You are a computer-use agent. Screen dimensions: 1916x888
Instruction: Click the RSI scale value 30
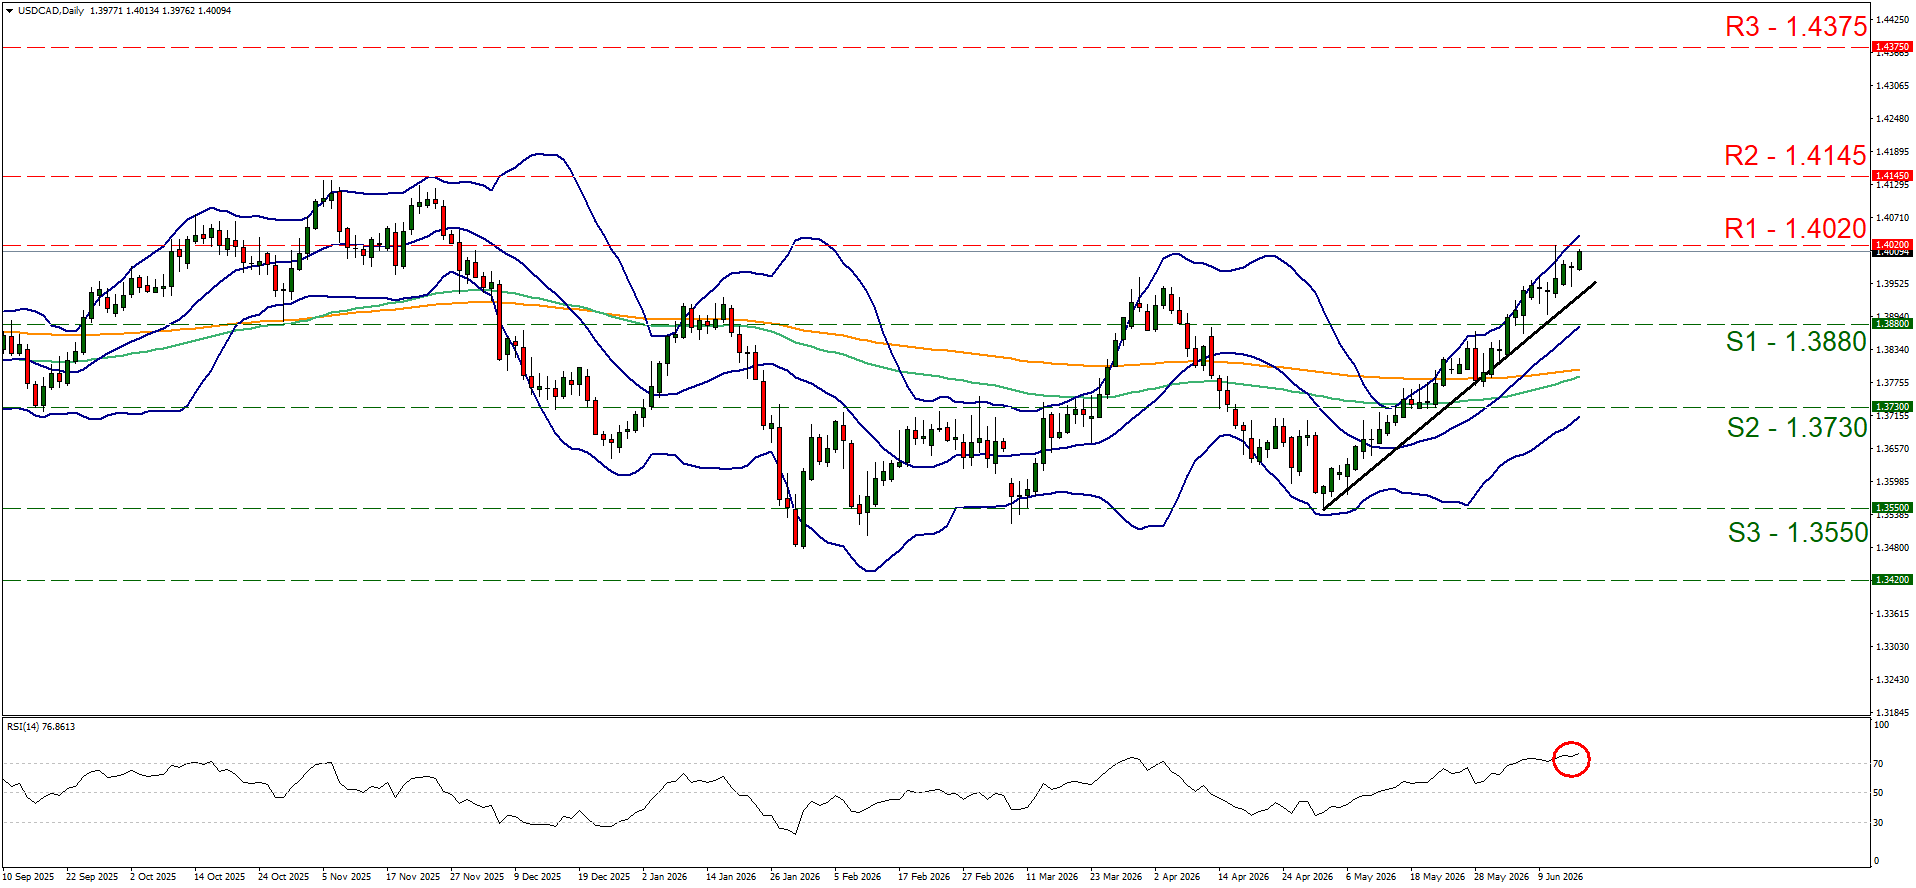(x=1879, y=823)
